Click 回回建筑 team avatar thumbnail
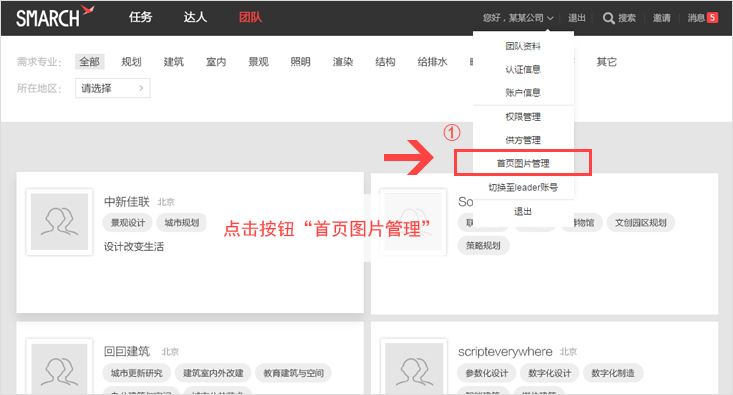This screenshot has width=733, height=395. click(59, 366)
